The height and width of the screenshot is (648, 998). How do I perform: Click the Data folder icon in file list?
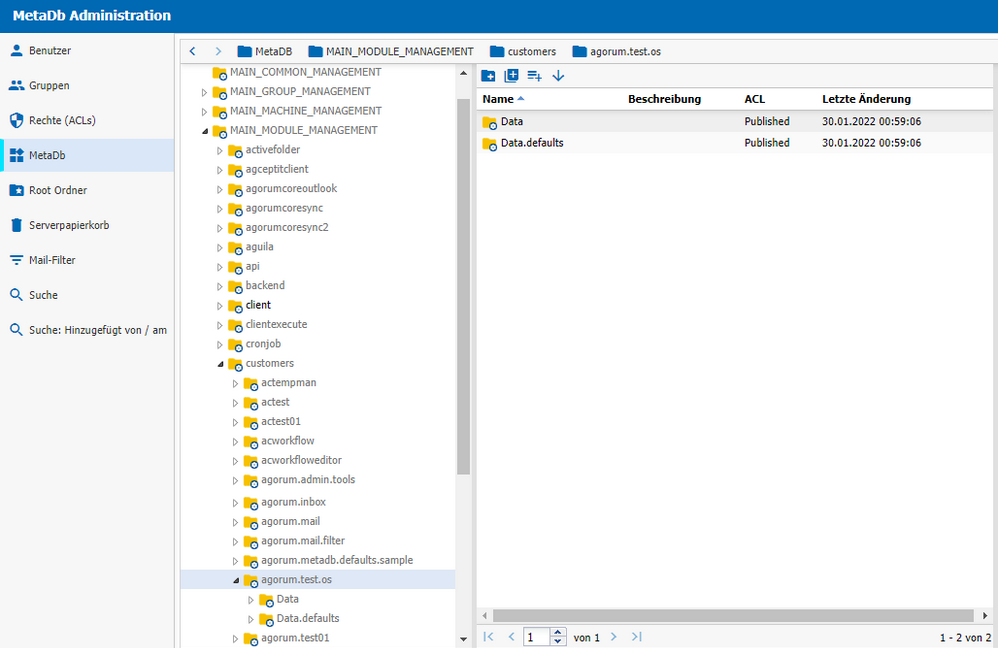[489, 122]
